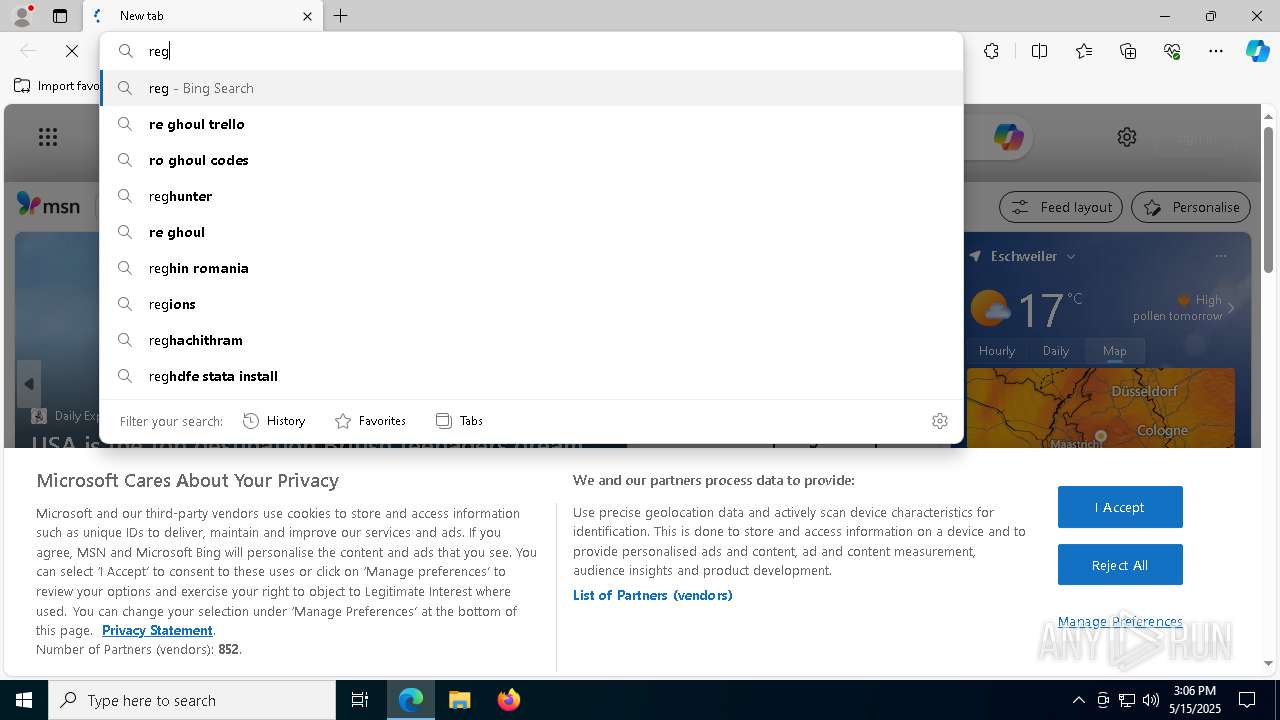Launch Firefox from taskbar
This screenshot has height=720, width=1280.
(508, 700)
